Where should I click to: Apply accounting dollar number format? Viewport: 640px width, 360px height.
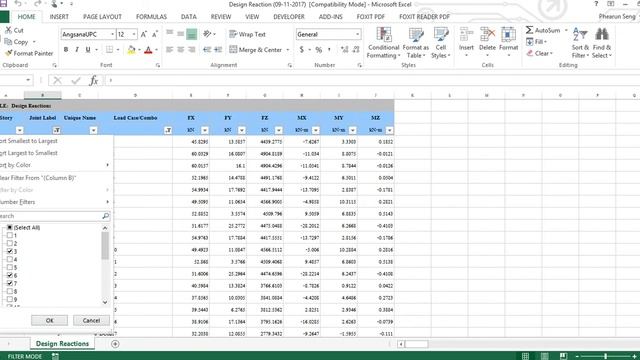point(302,50)
